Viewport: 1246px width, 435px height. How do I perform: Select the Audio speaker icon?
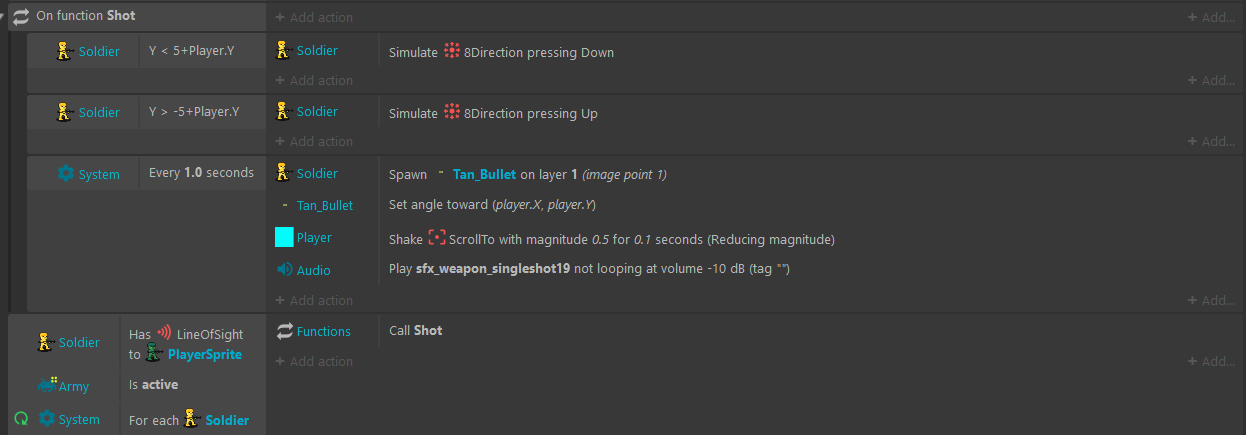[x=284, y=270]
